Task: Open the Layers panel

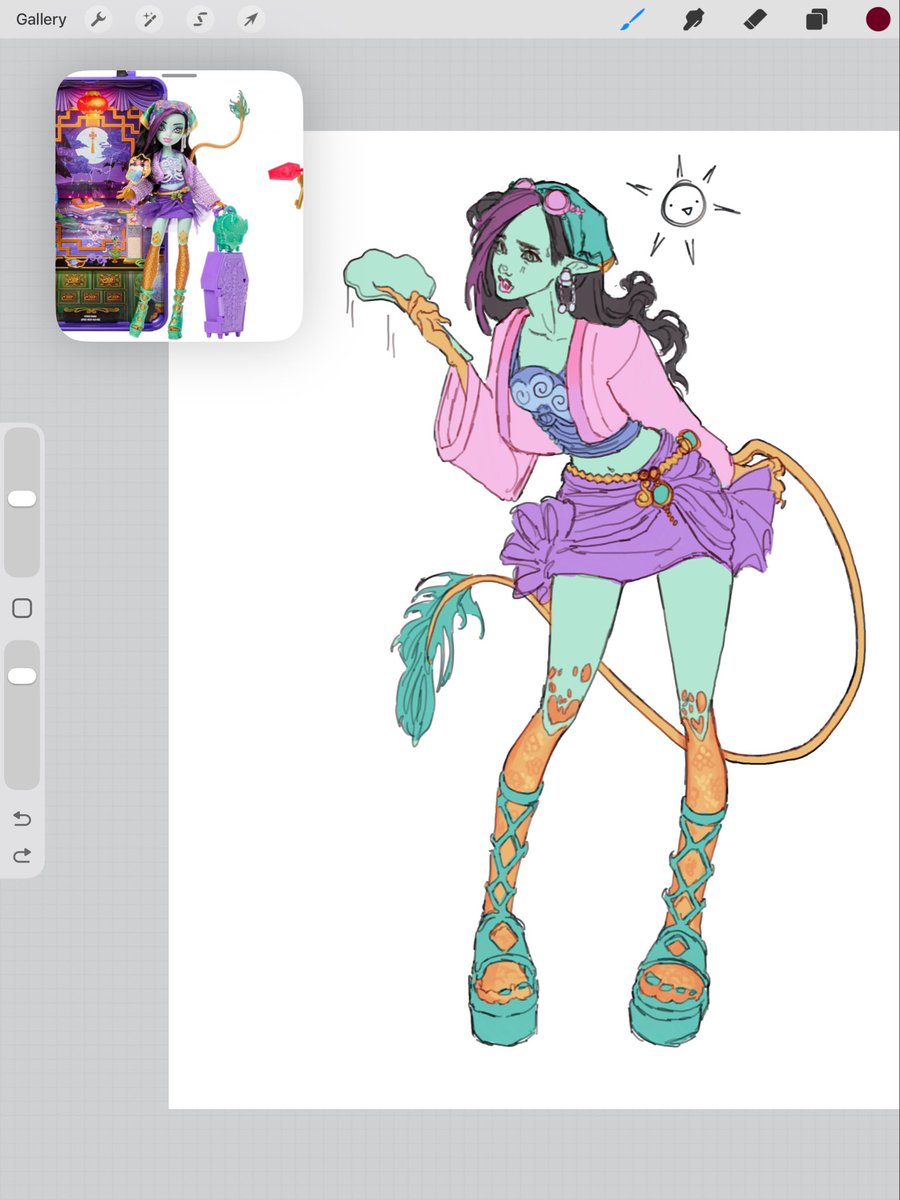Action: coord(817,19)
